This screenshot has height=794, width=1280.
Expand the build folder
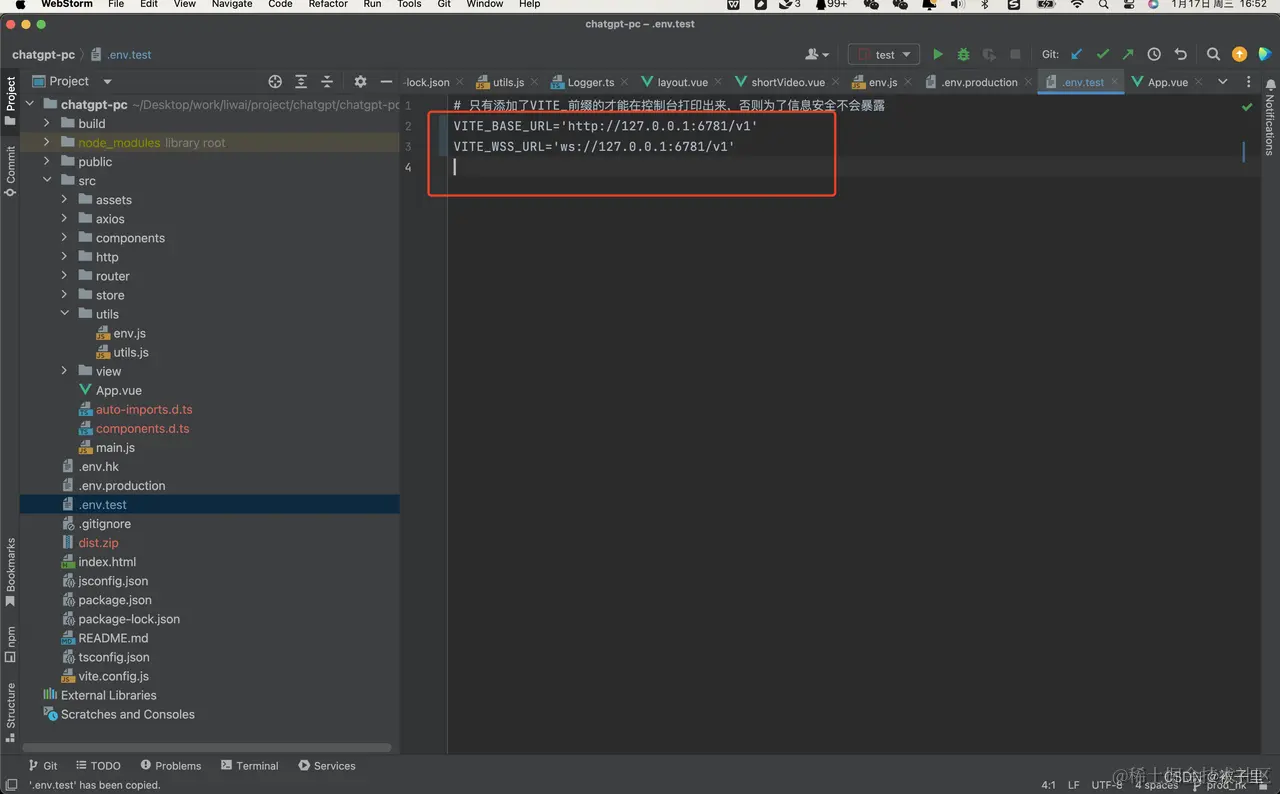(x=47, y=123)
